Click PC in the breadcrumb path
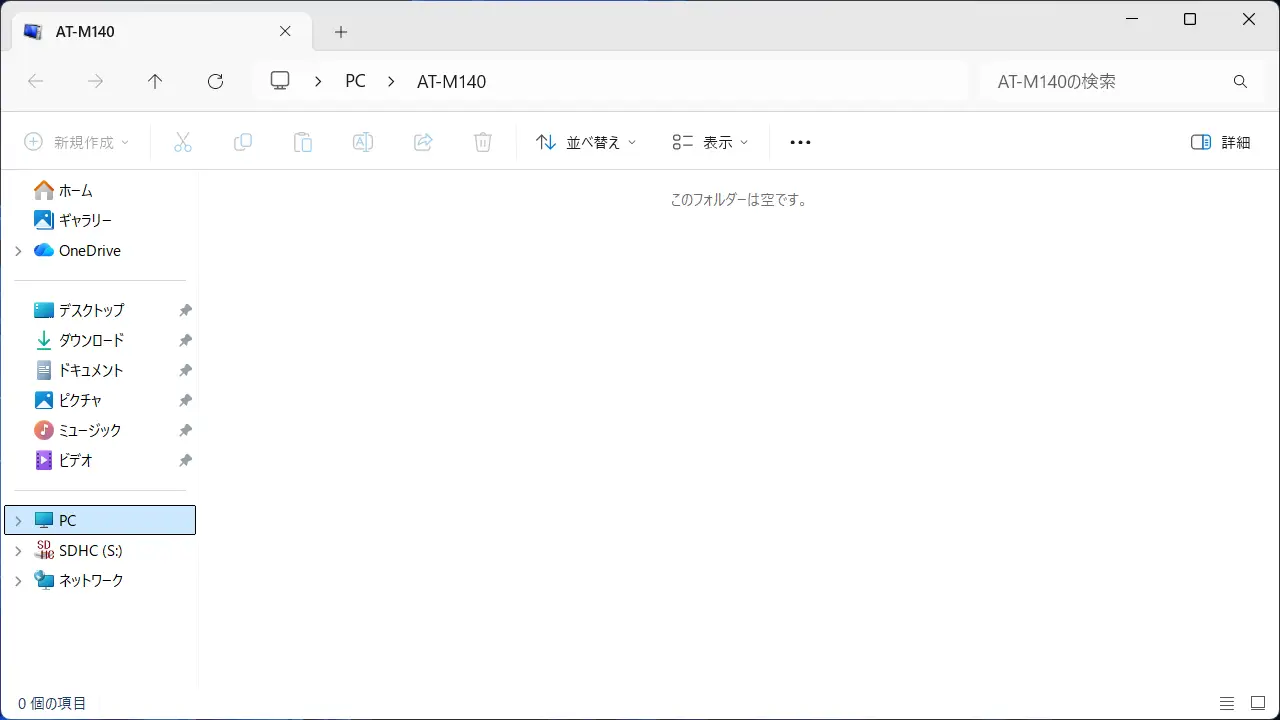Screen dimensions: 1280x720 point(355,82)
